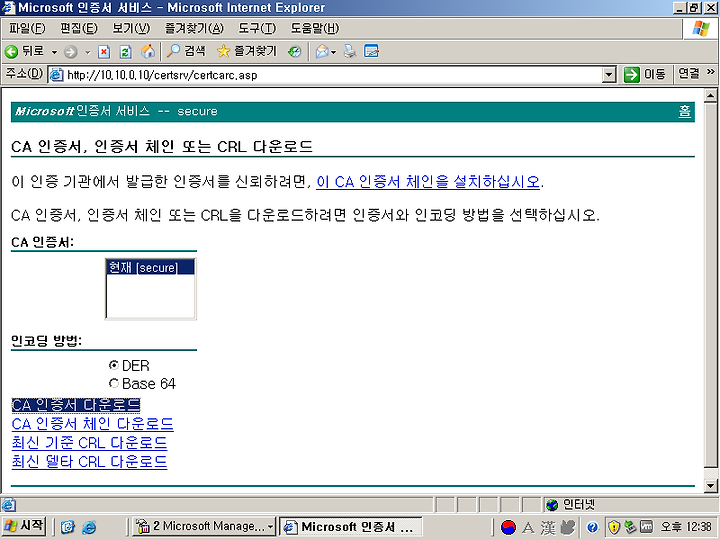Screen dimensions: 720x540
Task: Open the 편집(E) menu
Action: (79, 28)
